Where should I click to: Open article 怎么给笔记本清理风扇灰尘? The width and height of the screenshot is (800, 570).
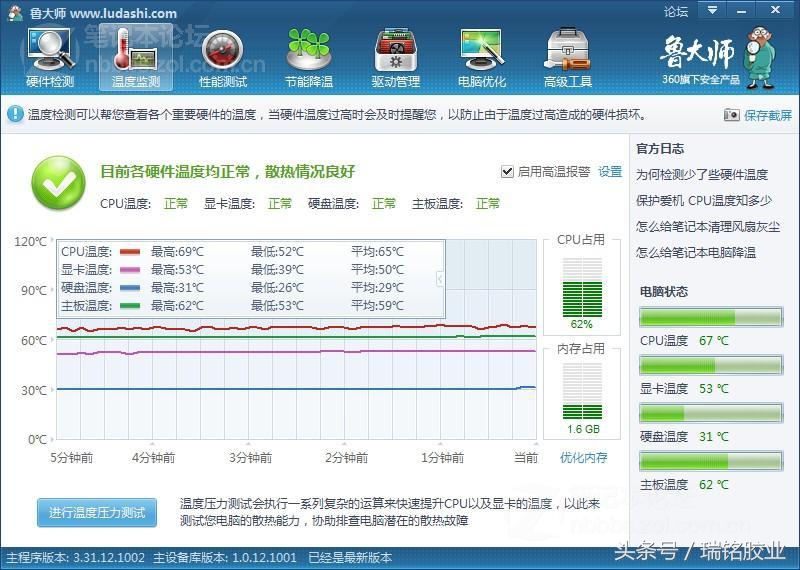[x=708, y=227]
